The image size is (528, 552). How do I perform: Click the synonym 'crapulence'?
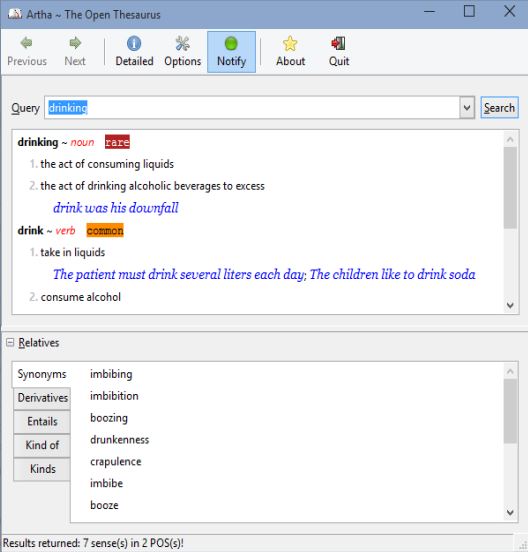tap(115, 462)
